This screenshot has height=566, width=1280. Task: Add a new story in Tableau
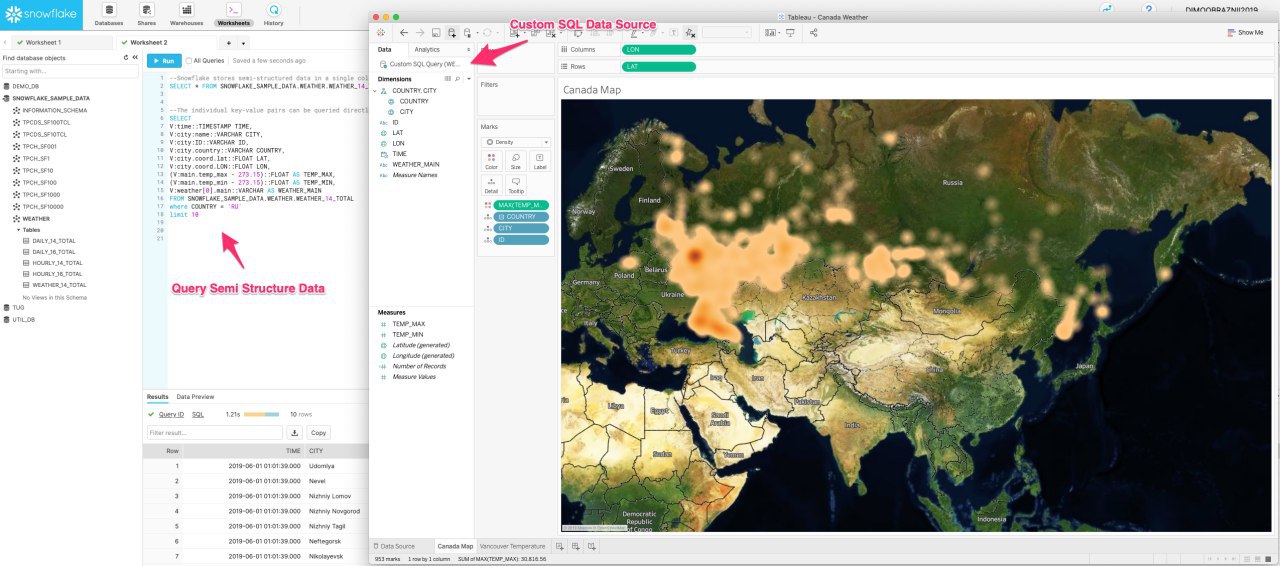[592, 546]
